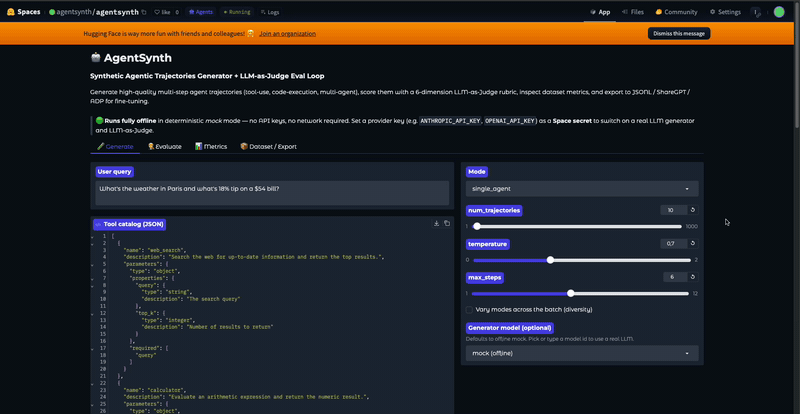Screen dimensions: 800x414
Task: Go to the Community tab
Action: coord(676,12)
